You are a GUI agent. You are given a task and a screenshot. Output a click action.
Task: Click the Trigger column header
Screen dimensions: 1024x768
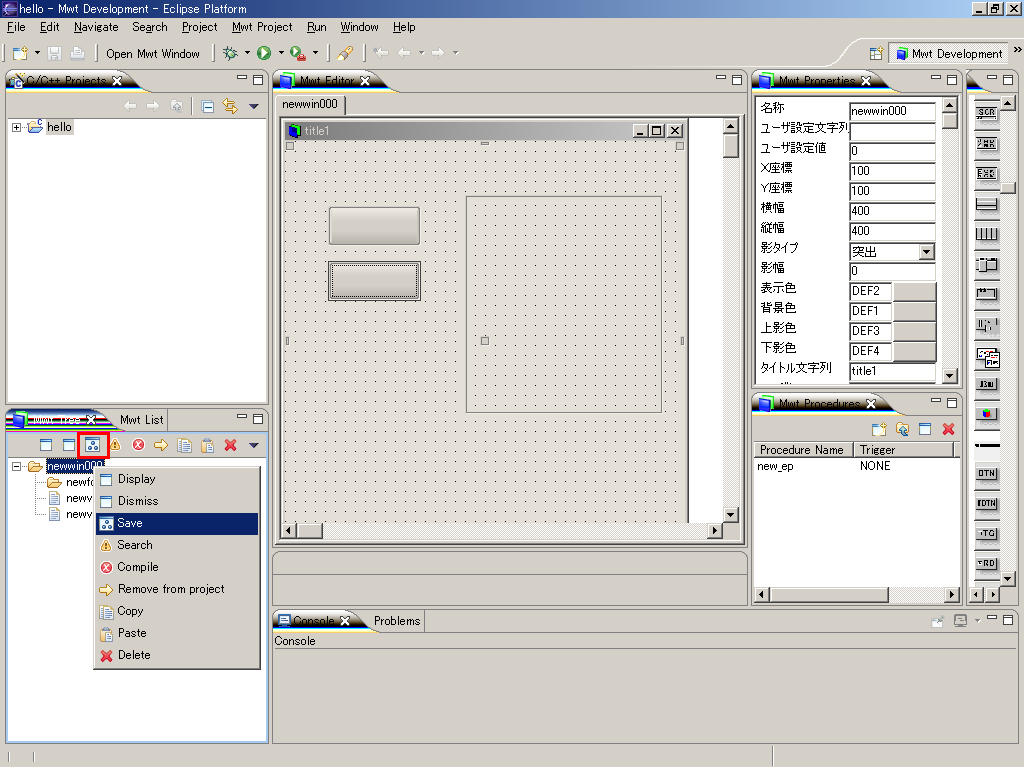point(904,450)
